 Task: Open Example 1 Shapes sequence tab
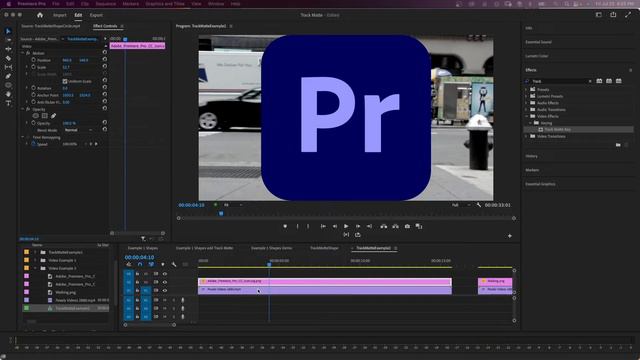[x=142, y=248]
